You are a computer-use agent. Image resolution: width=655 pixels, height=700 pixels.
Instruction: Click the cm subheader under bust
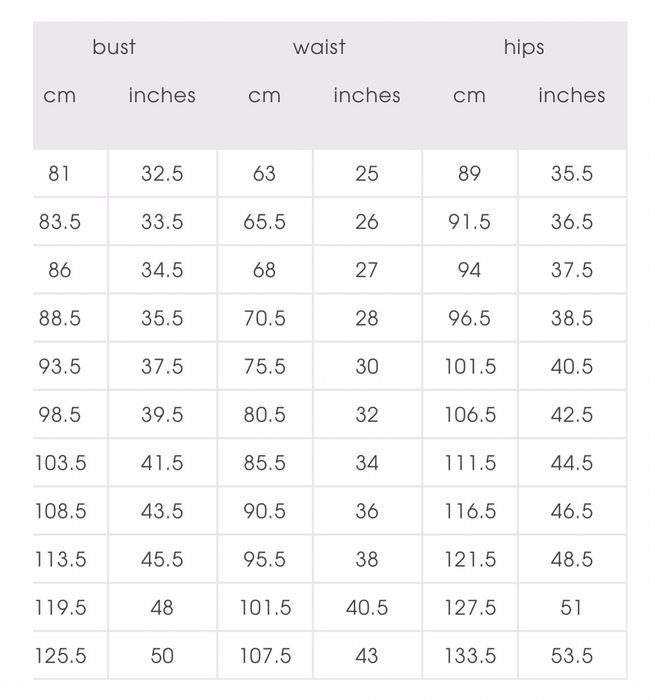click(60, 96)
